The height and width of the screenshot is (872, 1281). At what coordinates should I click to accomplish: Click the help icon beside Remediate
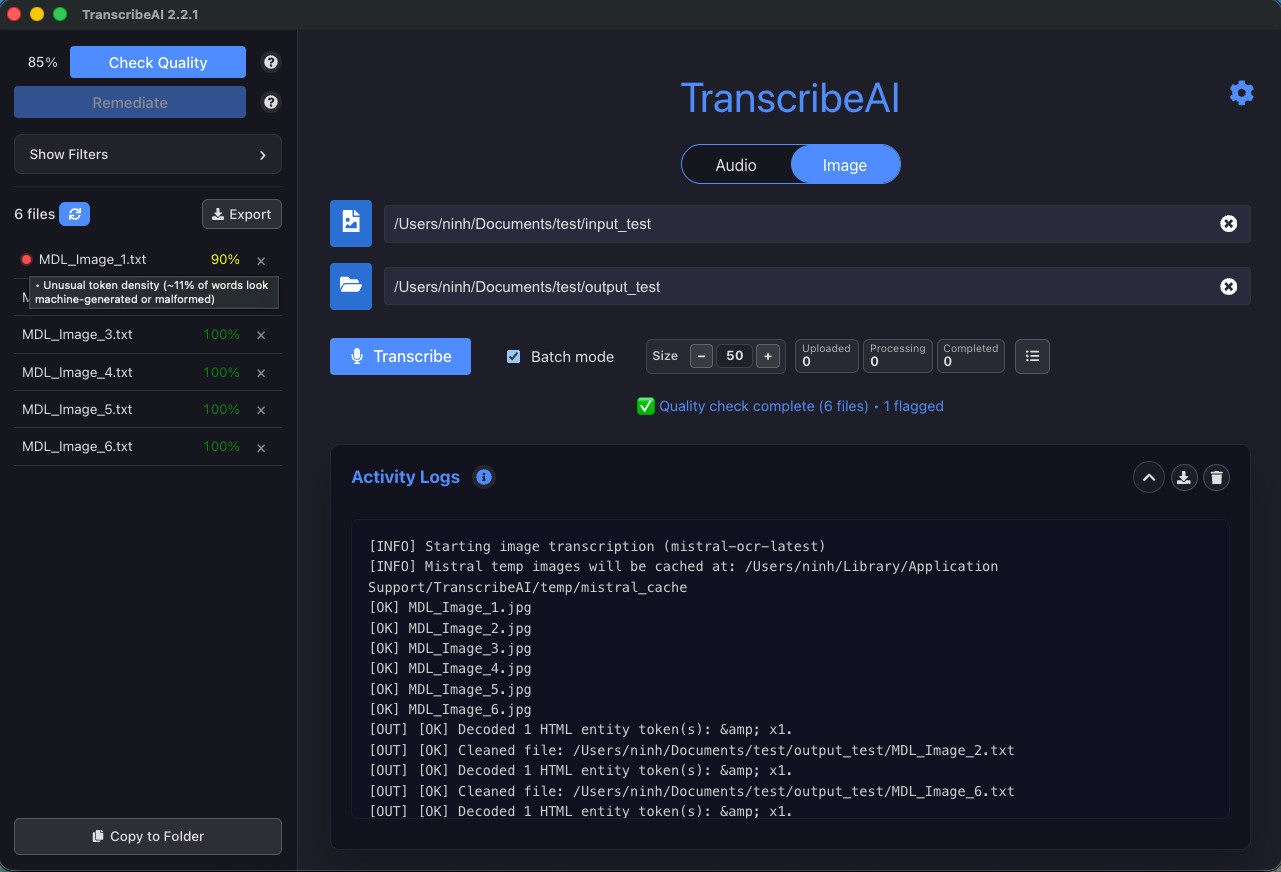point(271,102)
